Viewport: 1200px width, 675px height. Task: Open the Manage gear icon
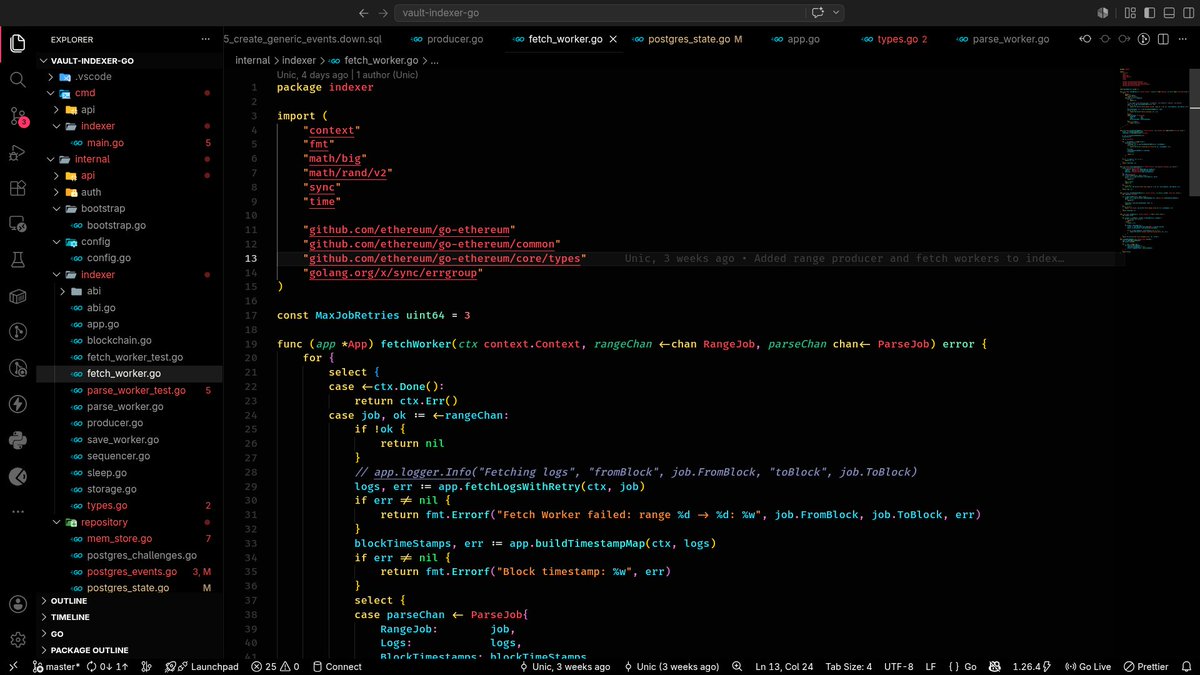pos(17,640)
